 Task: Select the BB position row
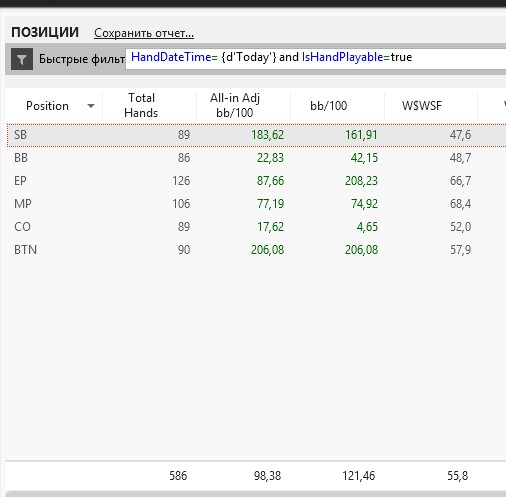click(256, 158)
